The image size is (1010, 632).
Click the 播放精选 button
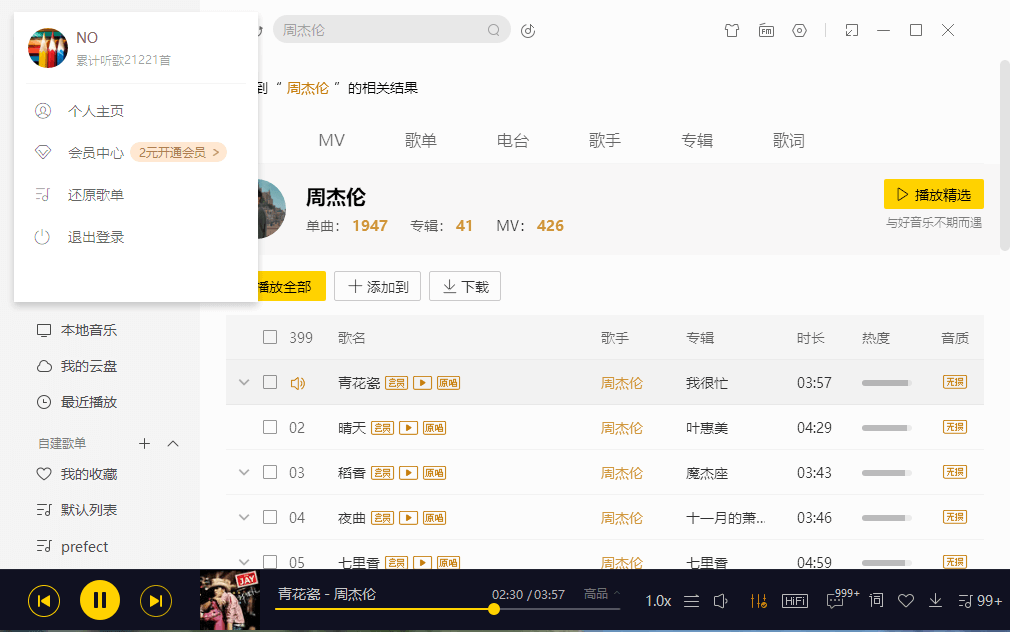point(932,194)
